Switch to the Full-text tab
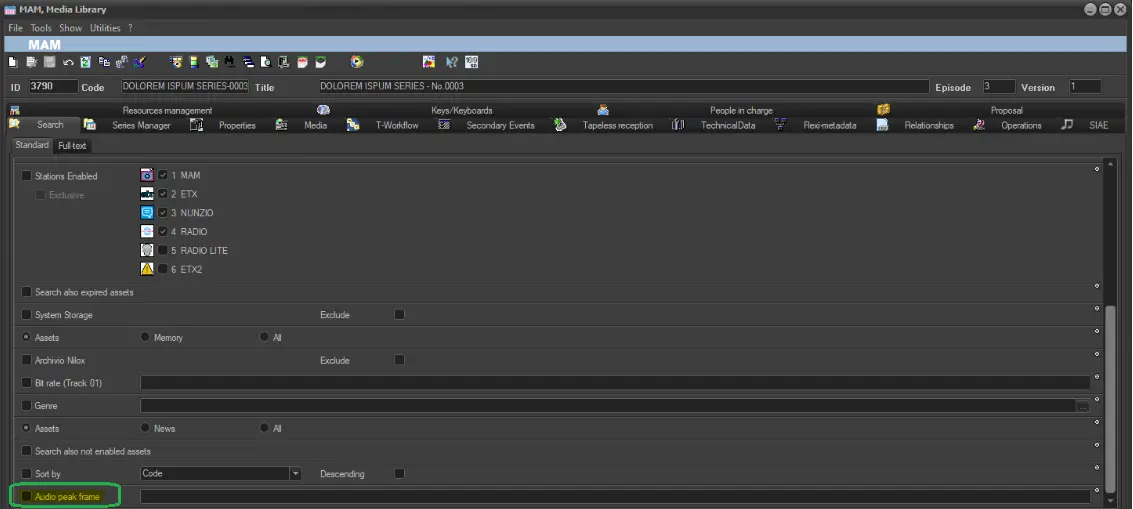The height and width of the screenshot is (509, 1133). pos(72,146)
